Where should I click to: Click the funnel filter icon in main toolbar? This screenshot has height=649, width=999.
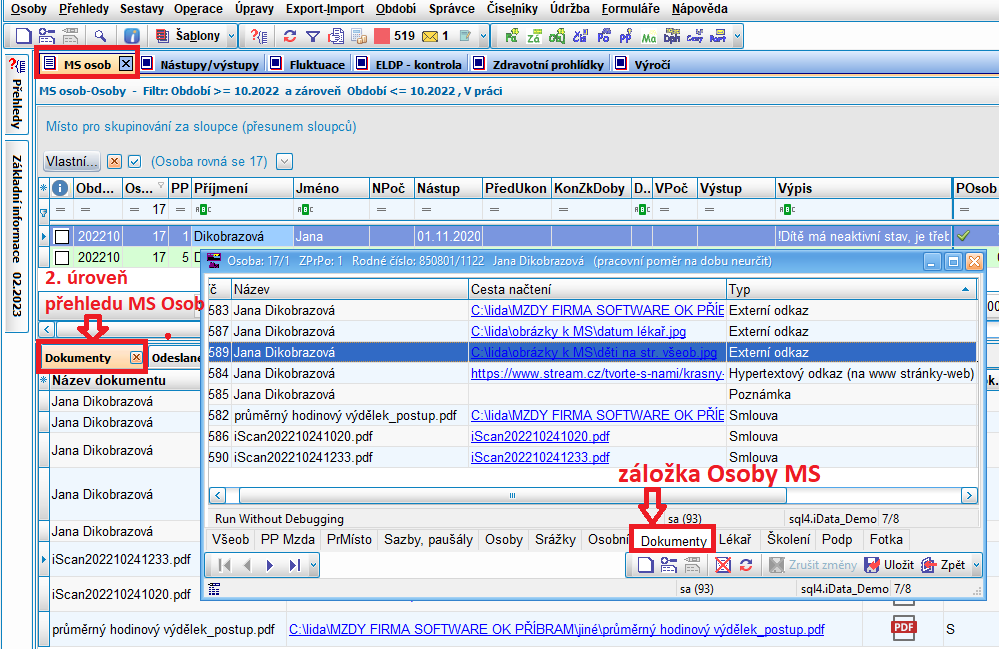[313, 36]
